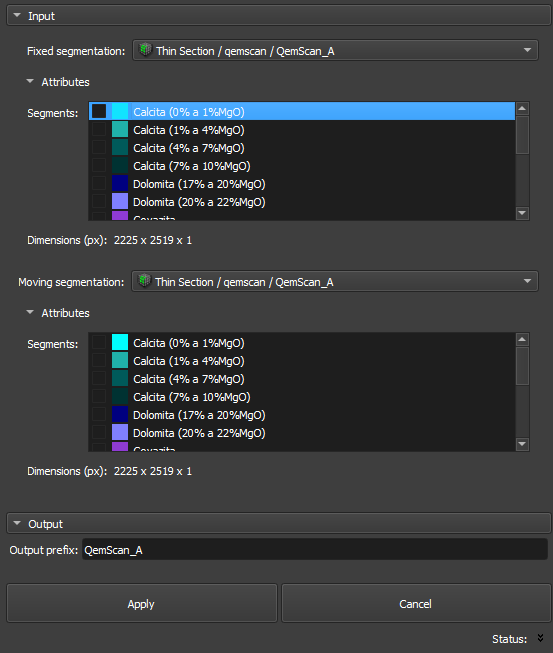Expand the Status double-chevron icon
The height and width of the screenshot is (653, 553).
541,638
